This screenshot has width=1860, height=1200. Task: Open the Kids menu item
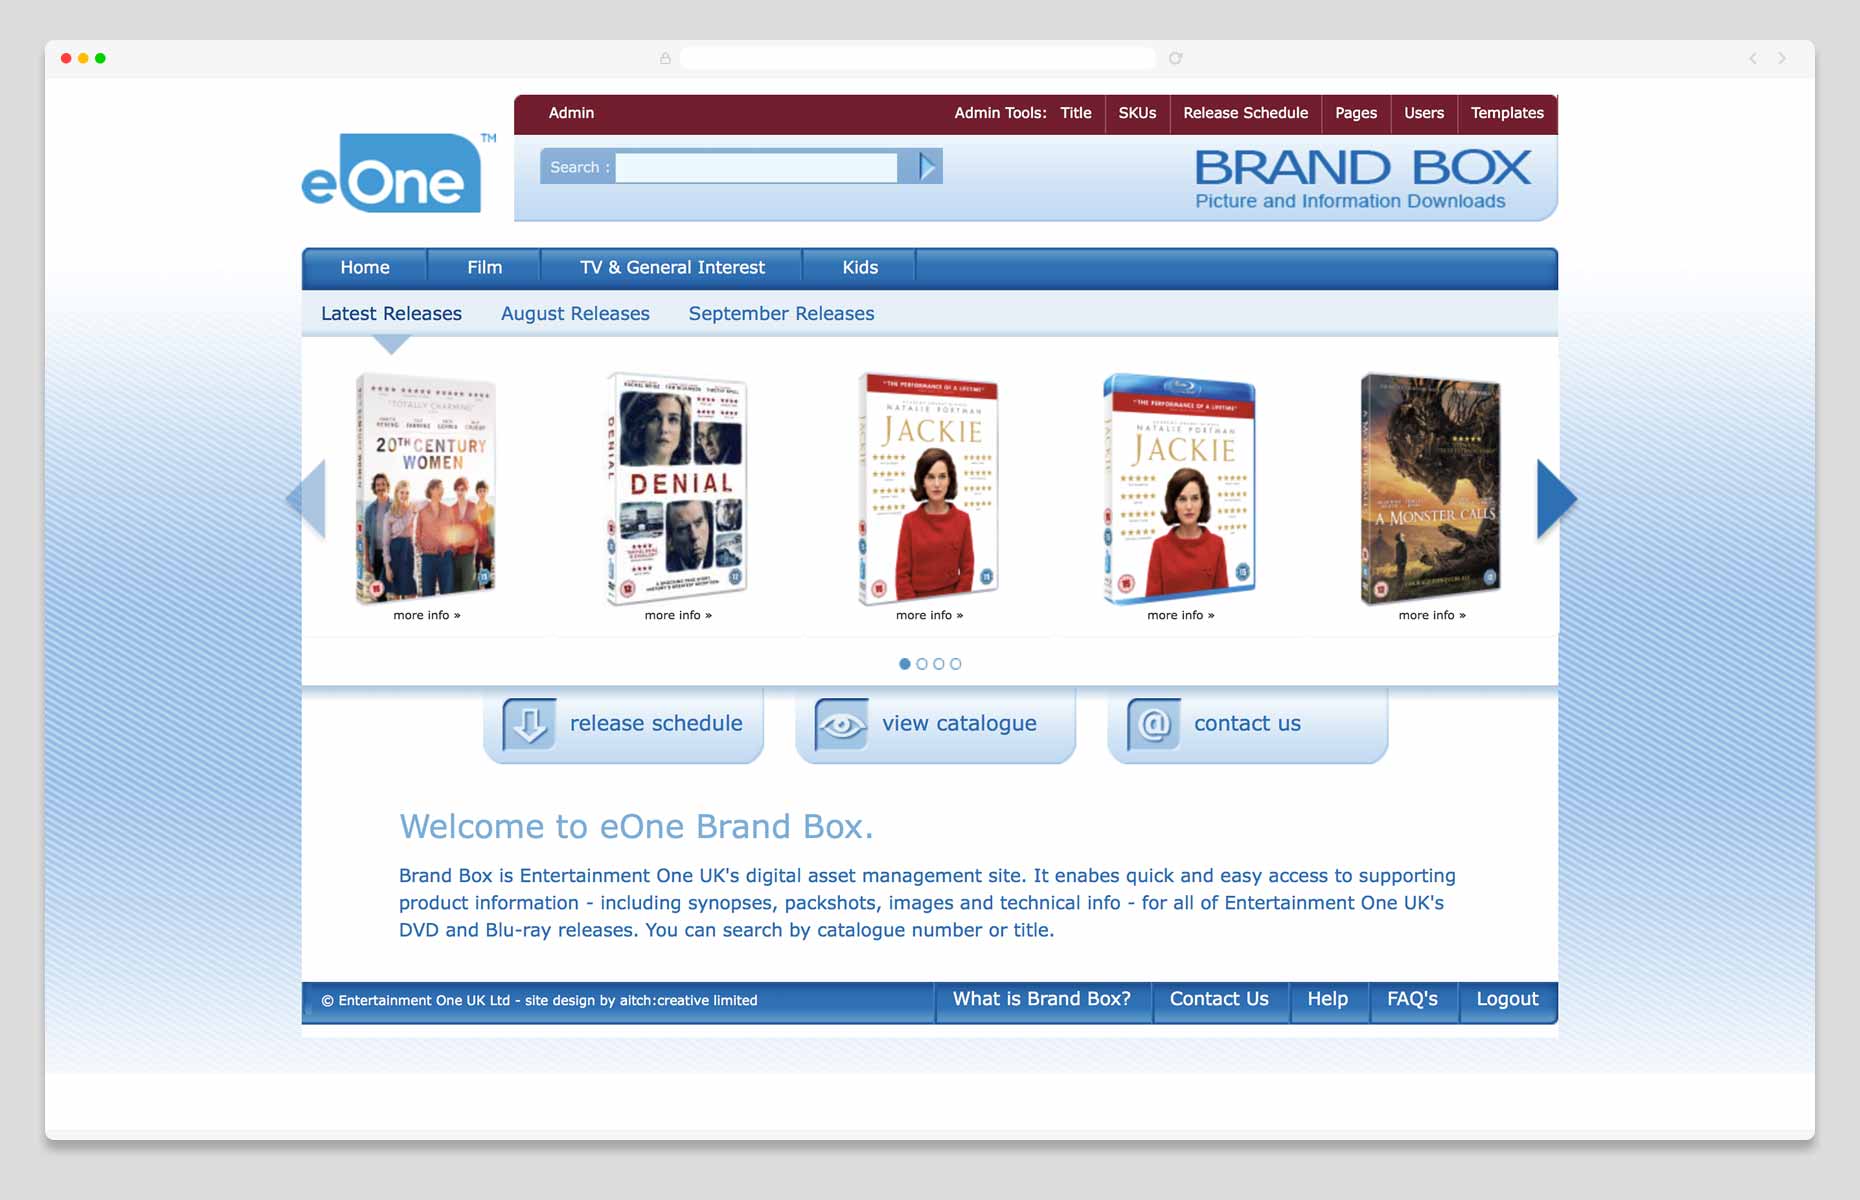pos(860,268)
